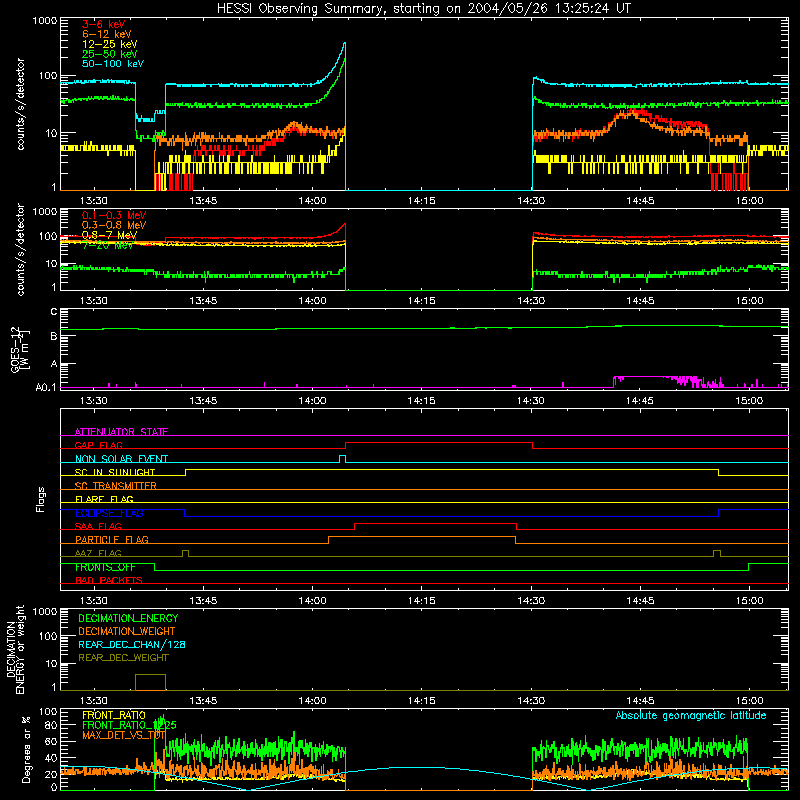The width and height of the screenshot is (800, 800).
Task: Pick the 50-100 keV legend label
Action: tap(113, 64)
